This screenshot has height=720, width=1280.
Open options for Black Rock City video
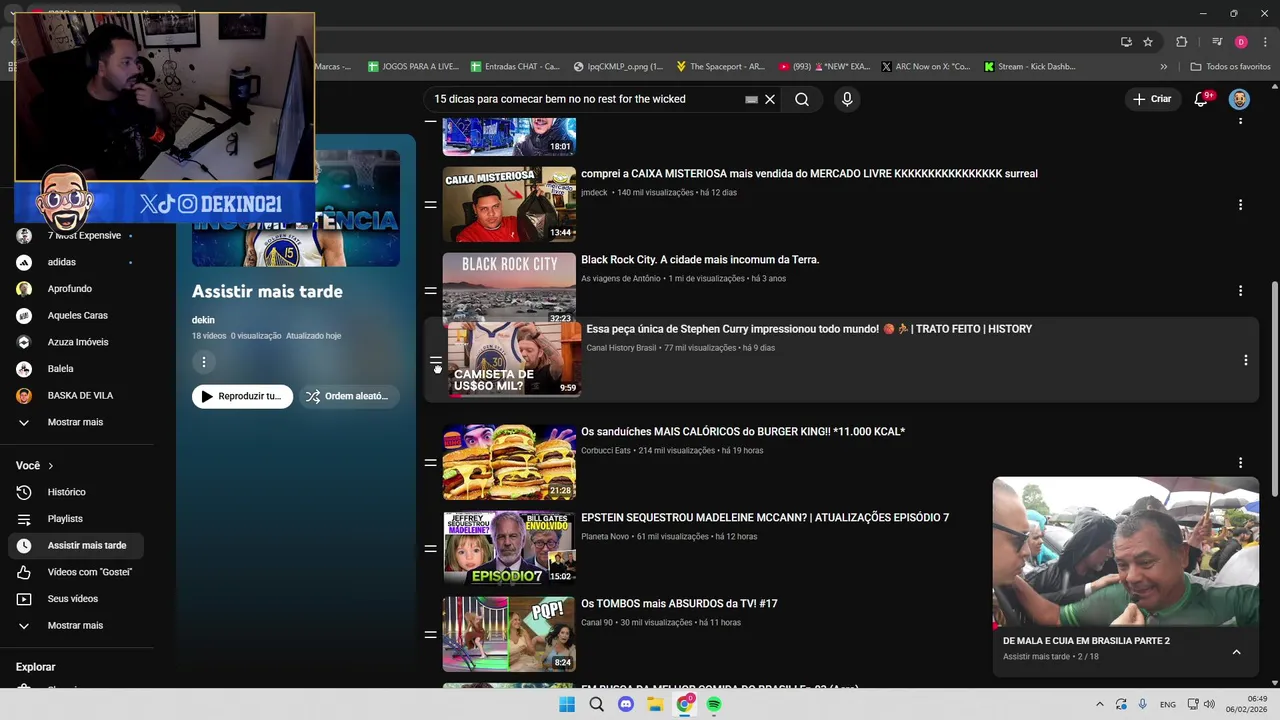[1240, 291]
